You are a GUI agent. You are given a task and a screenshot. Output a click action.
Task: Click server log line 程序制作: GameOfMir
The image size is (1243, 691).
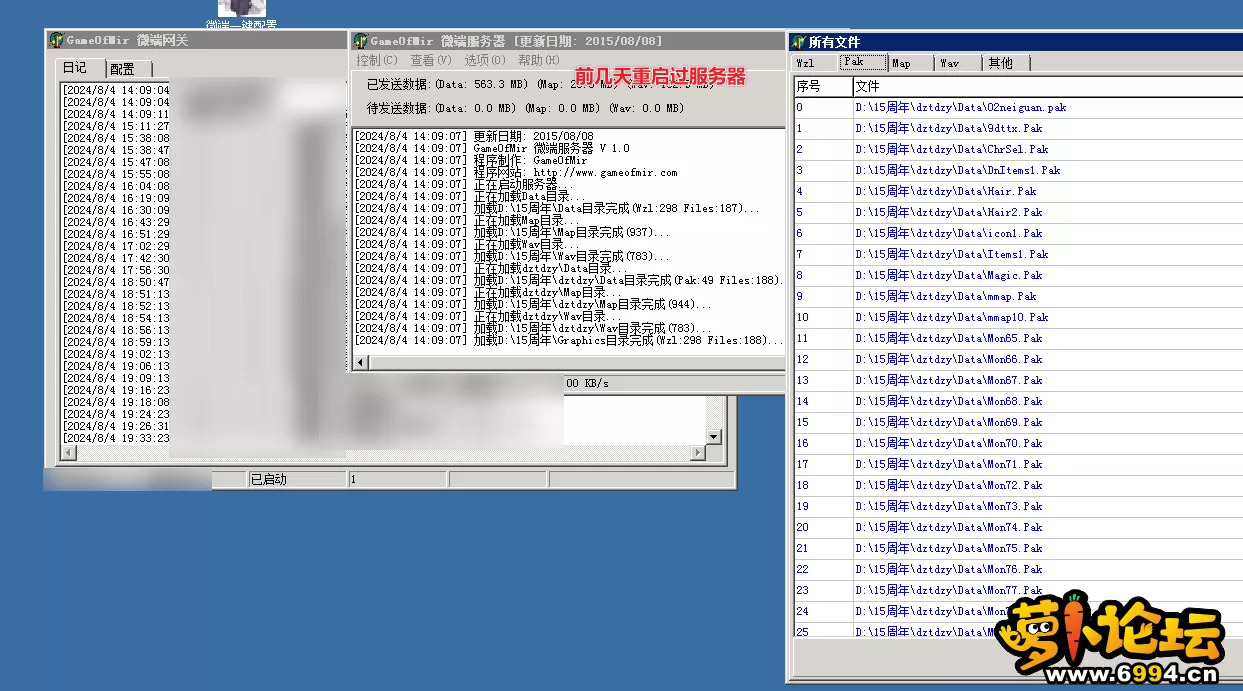(472, 160)
